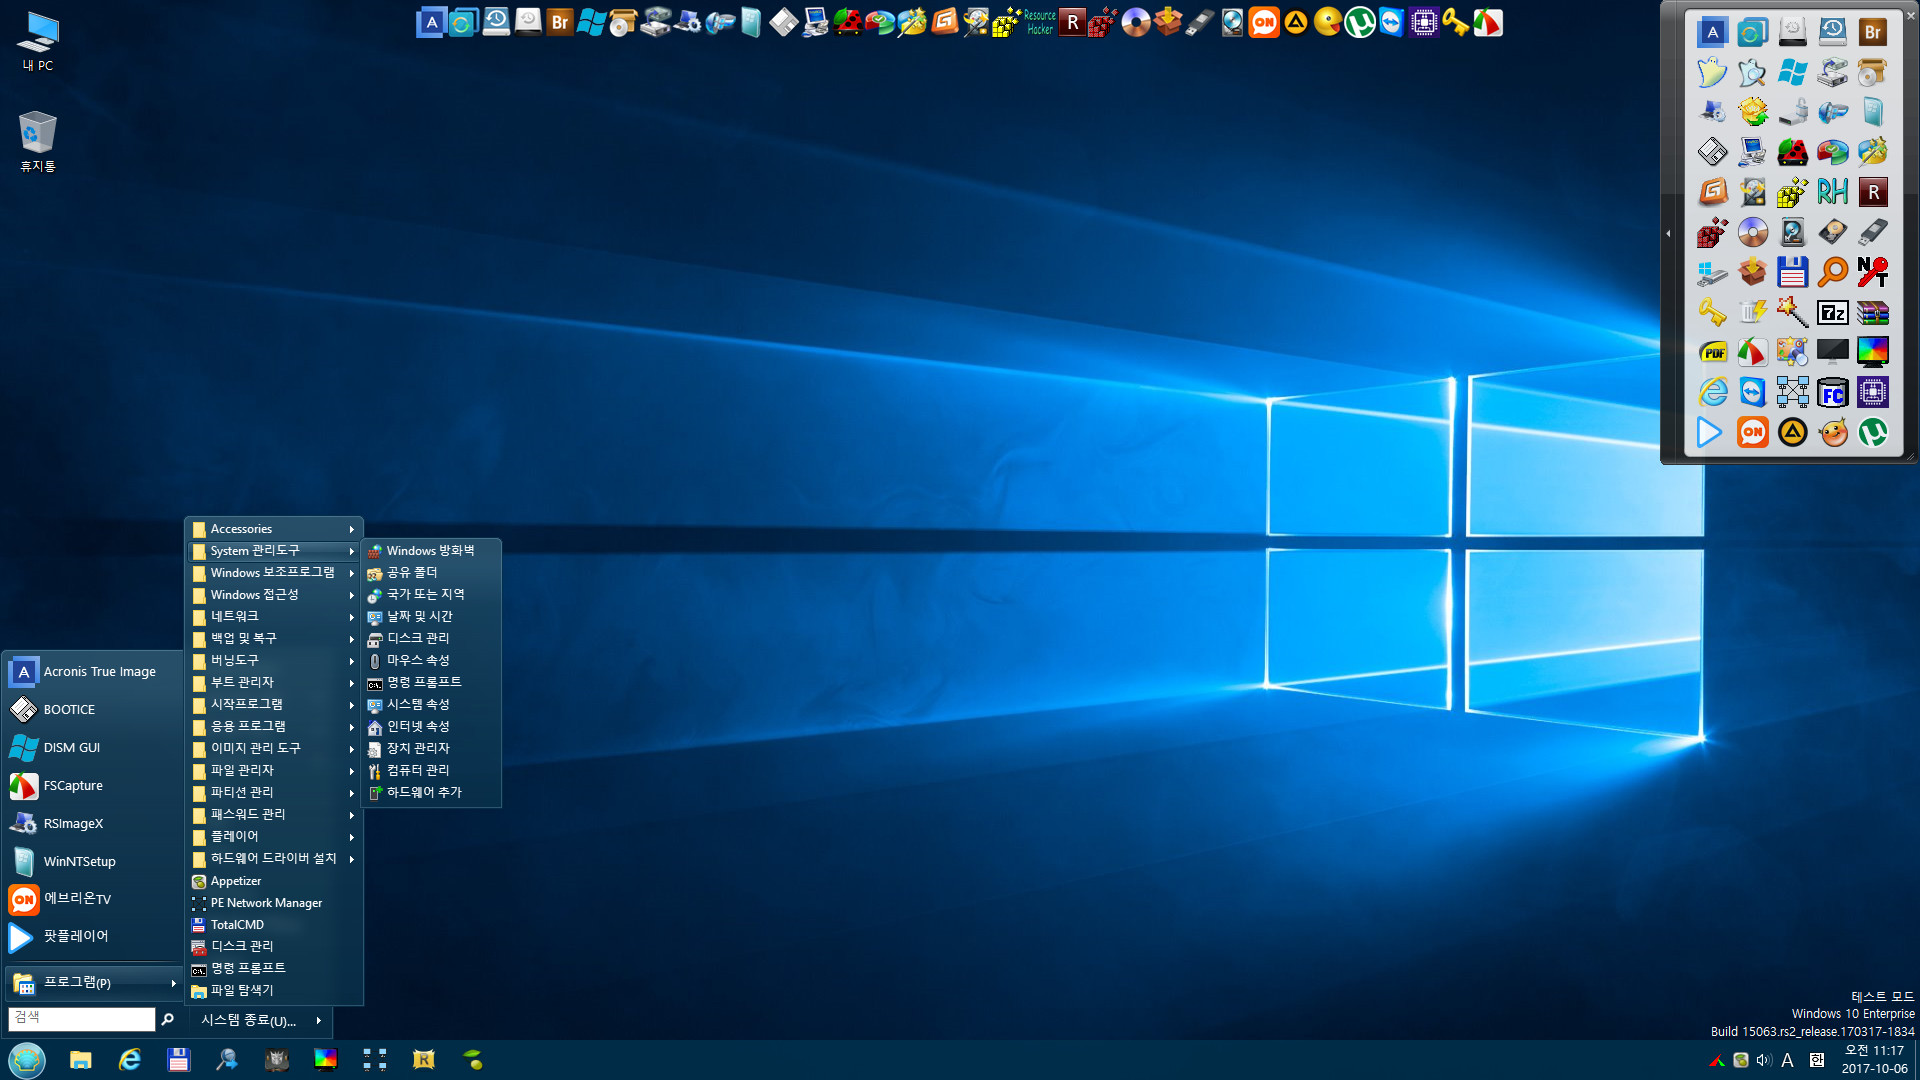Expand 이미지 관리 도구 submenu

point(274,749)
